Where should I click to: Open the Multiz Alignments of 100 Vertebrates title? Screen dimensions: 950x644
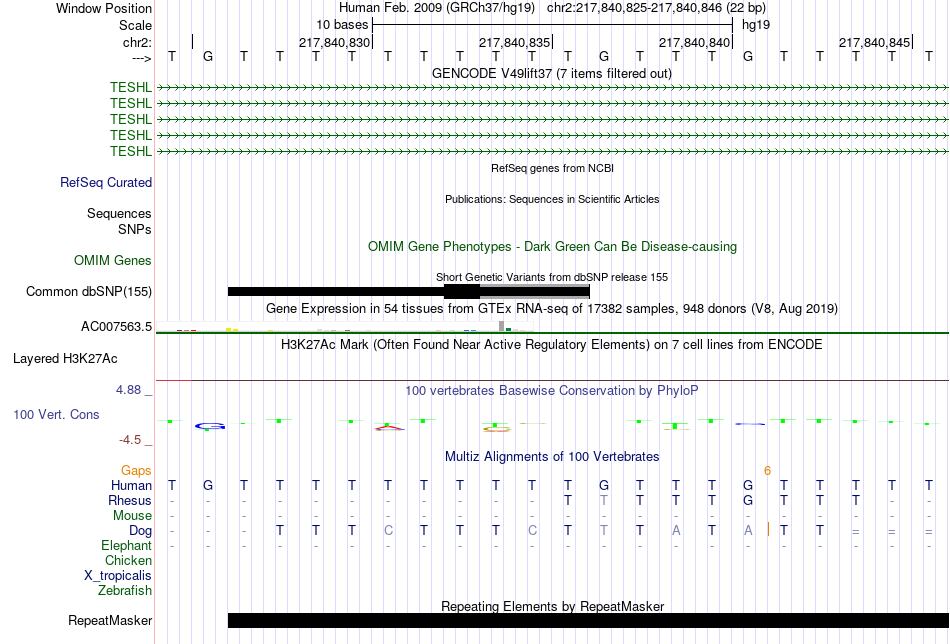[x=552, y=457]
